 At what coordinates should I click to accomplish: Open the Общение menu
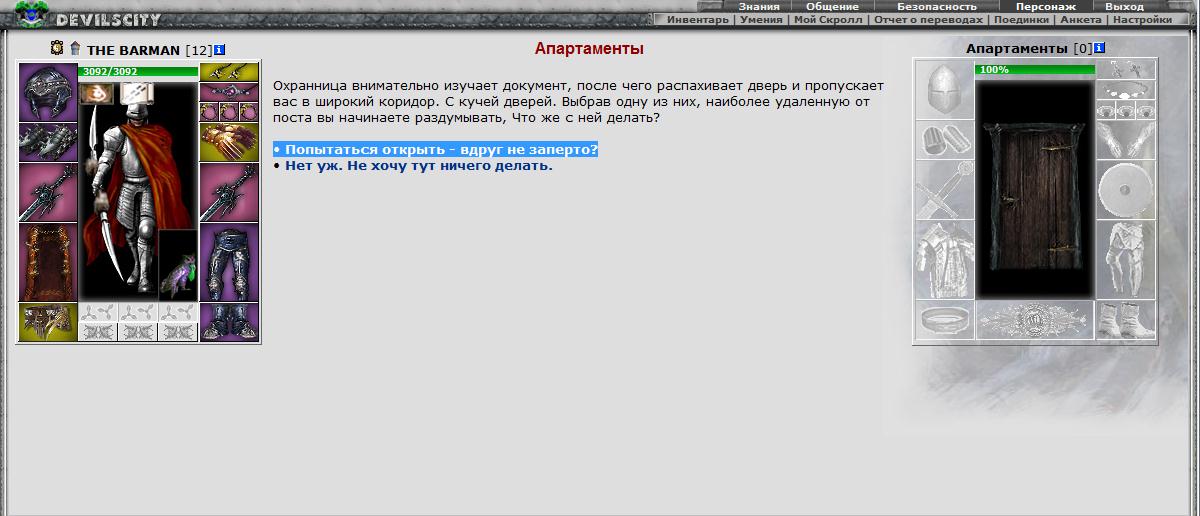coord(832,6)
